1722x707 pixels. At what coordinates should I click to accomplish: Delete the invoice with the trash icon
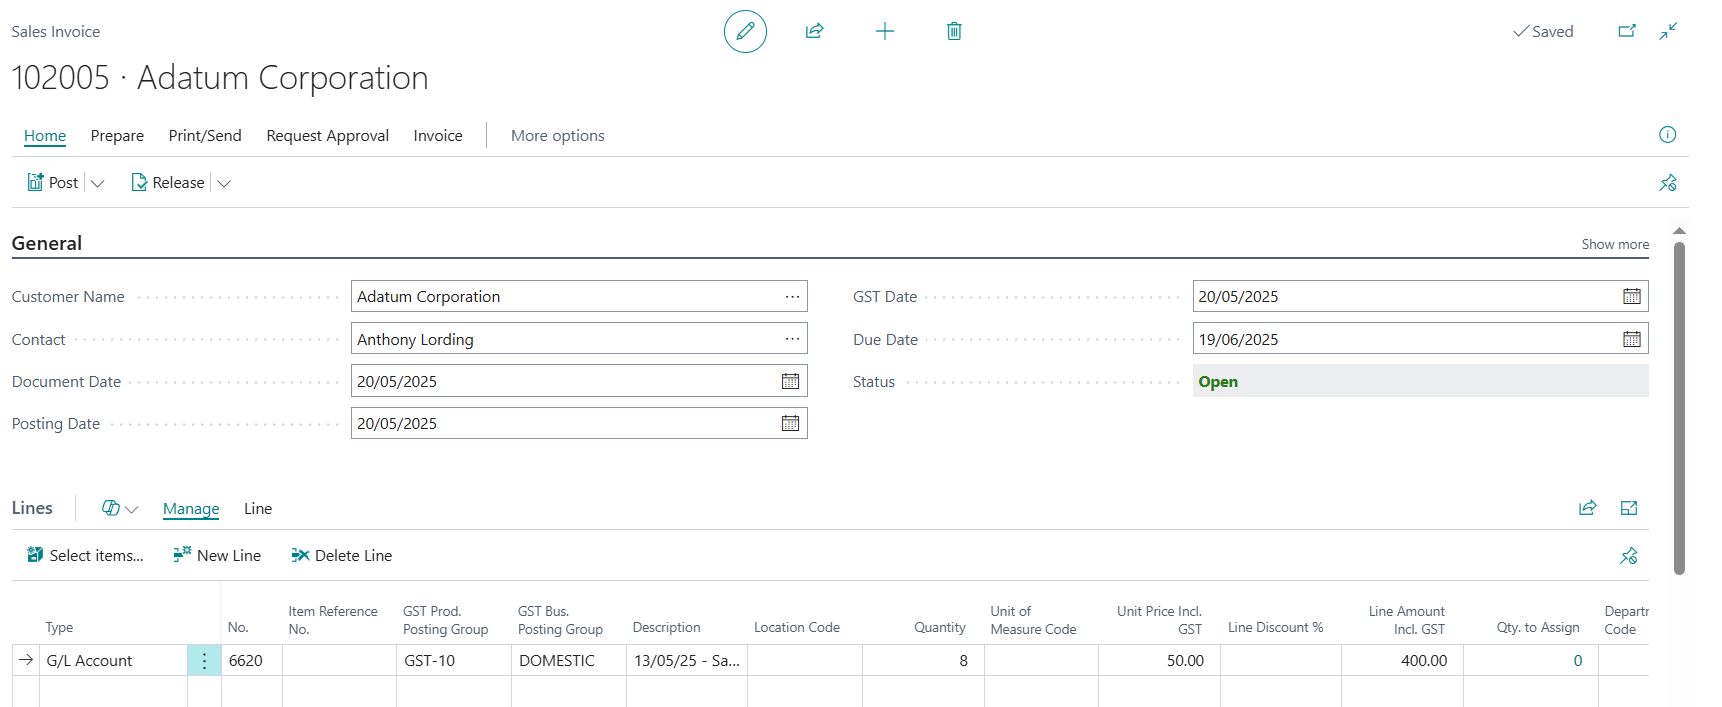(x=954, y=32)
